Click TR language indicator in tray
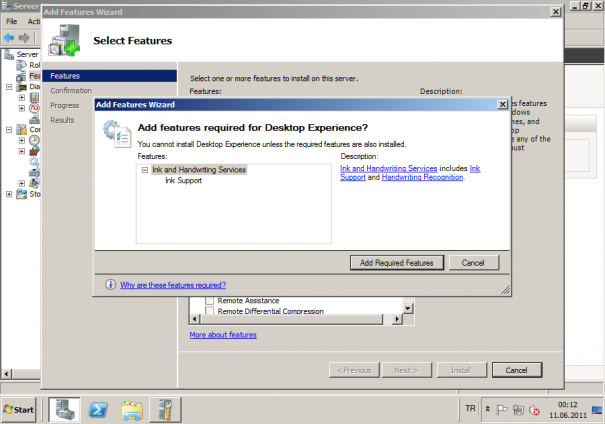This screenshot has width=605, height=424. [x=470, y=408]
